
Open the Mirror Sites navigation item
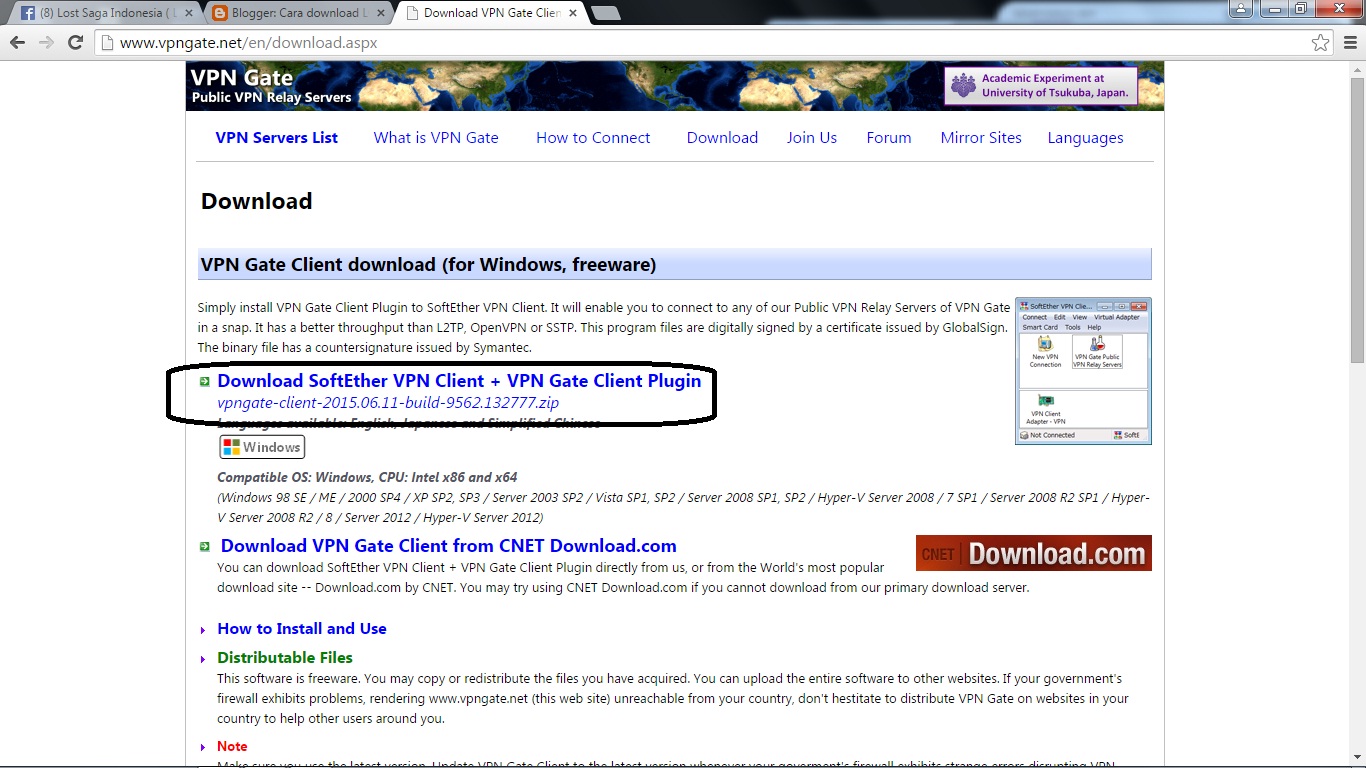tap(981, 138)
